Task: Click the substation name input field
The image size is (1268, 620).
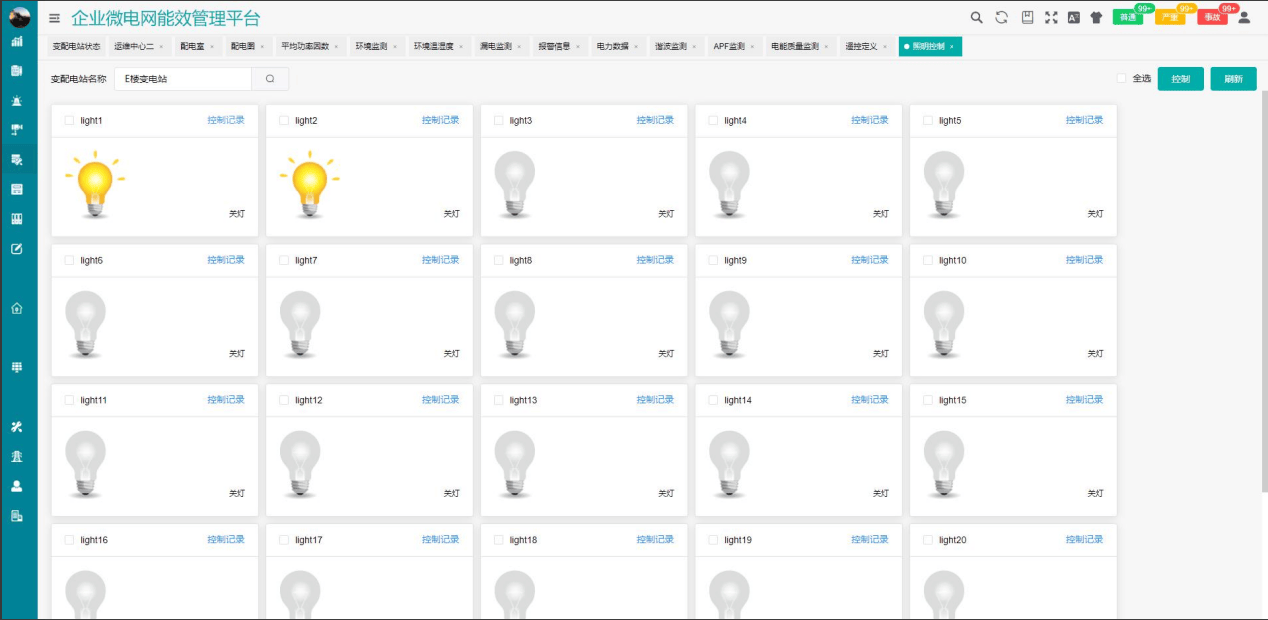Action: click(x=183, y=79)
